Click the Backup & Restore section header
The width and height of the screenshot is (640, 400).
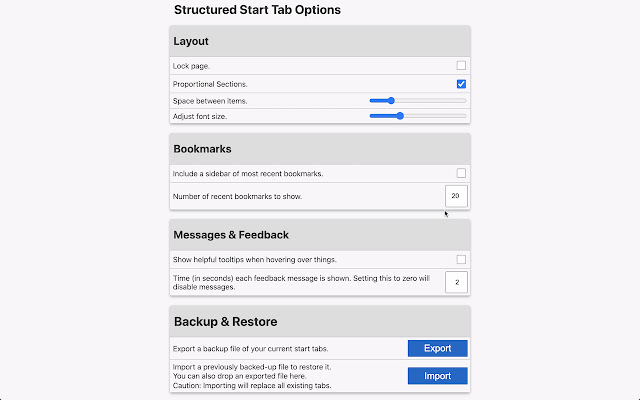225,322
